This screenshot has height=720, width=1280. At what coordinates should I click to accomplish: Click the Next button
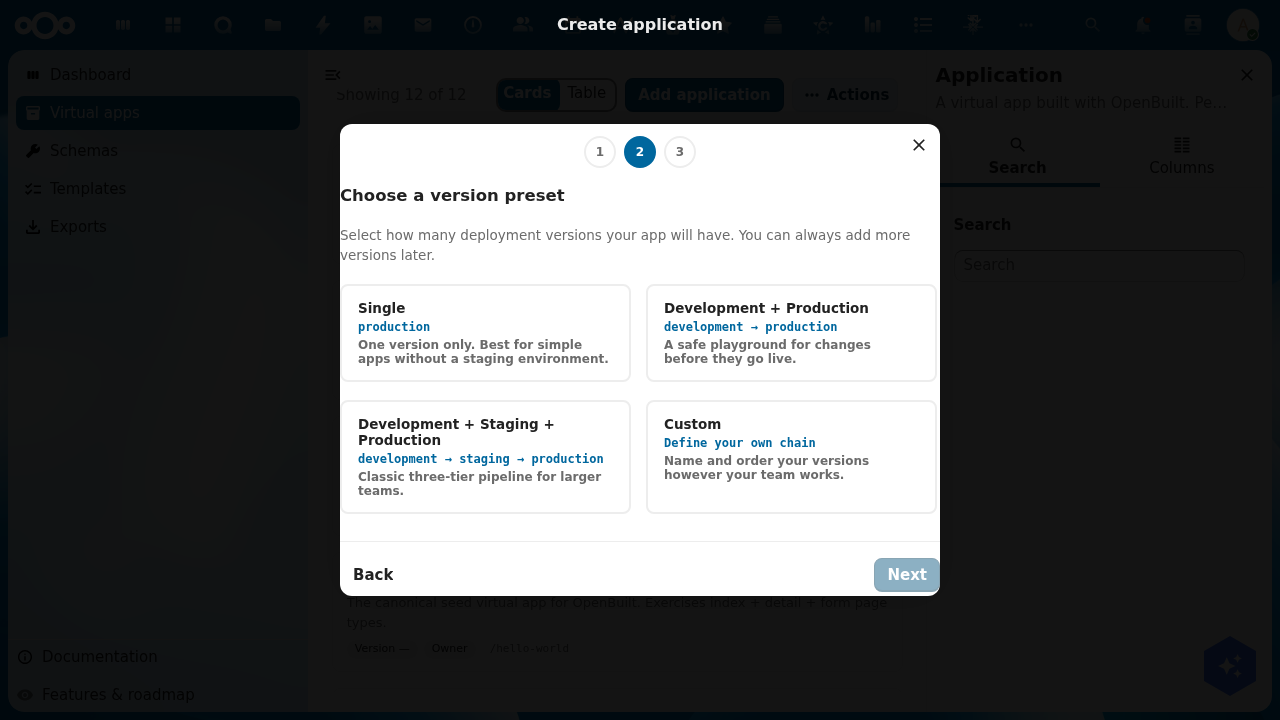point(907,575)
